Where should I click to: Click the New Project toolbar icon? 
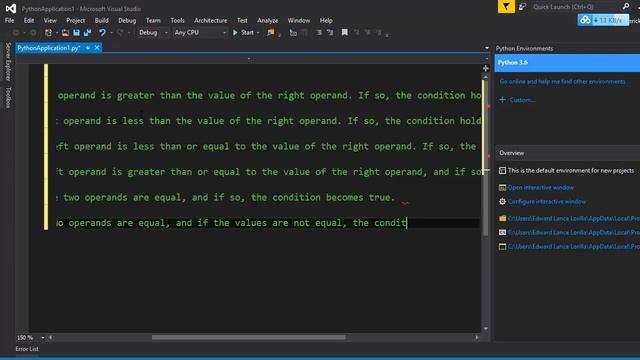(49, 33)
